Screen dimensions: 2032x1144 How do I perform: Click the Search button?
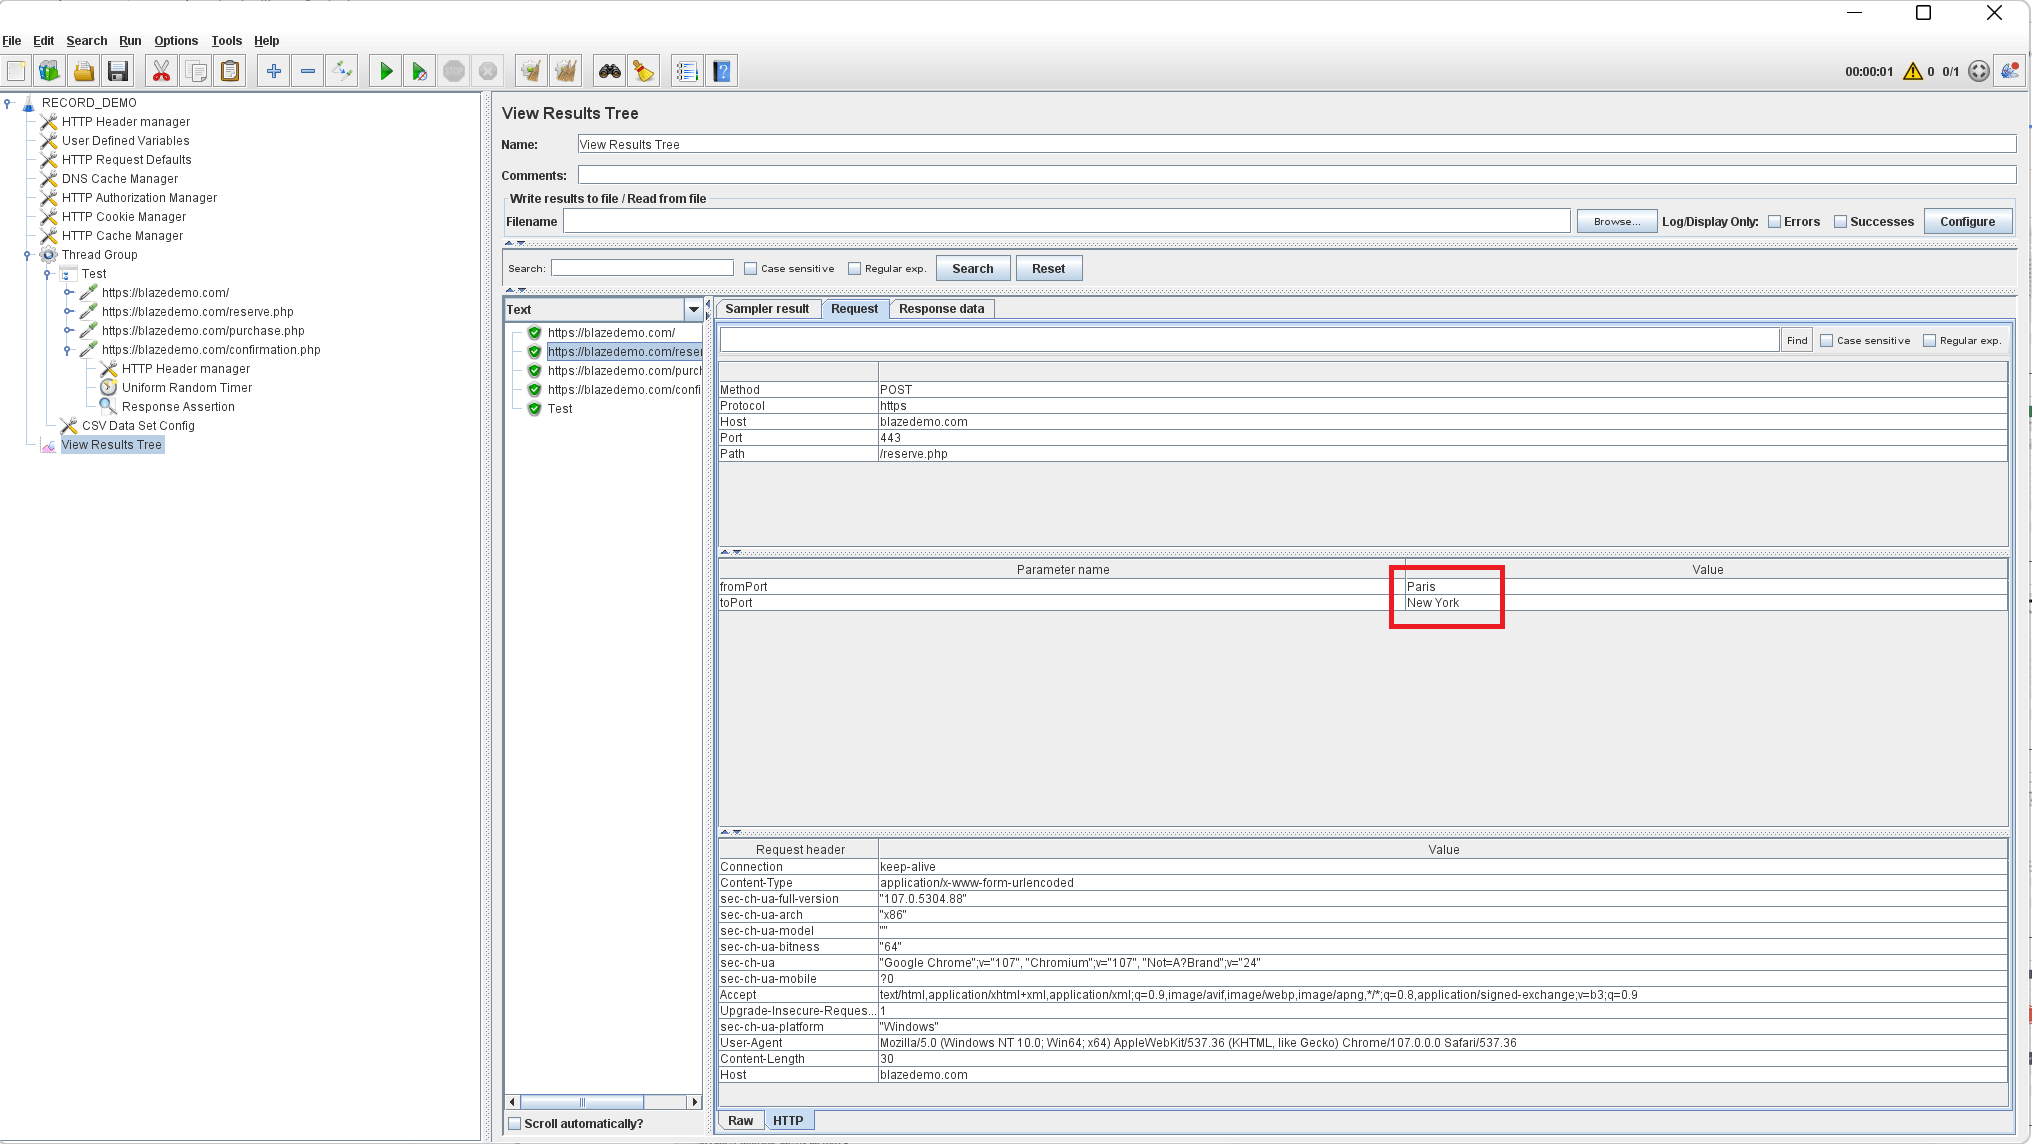point(971,268)
